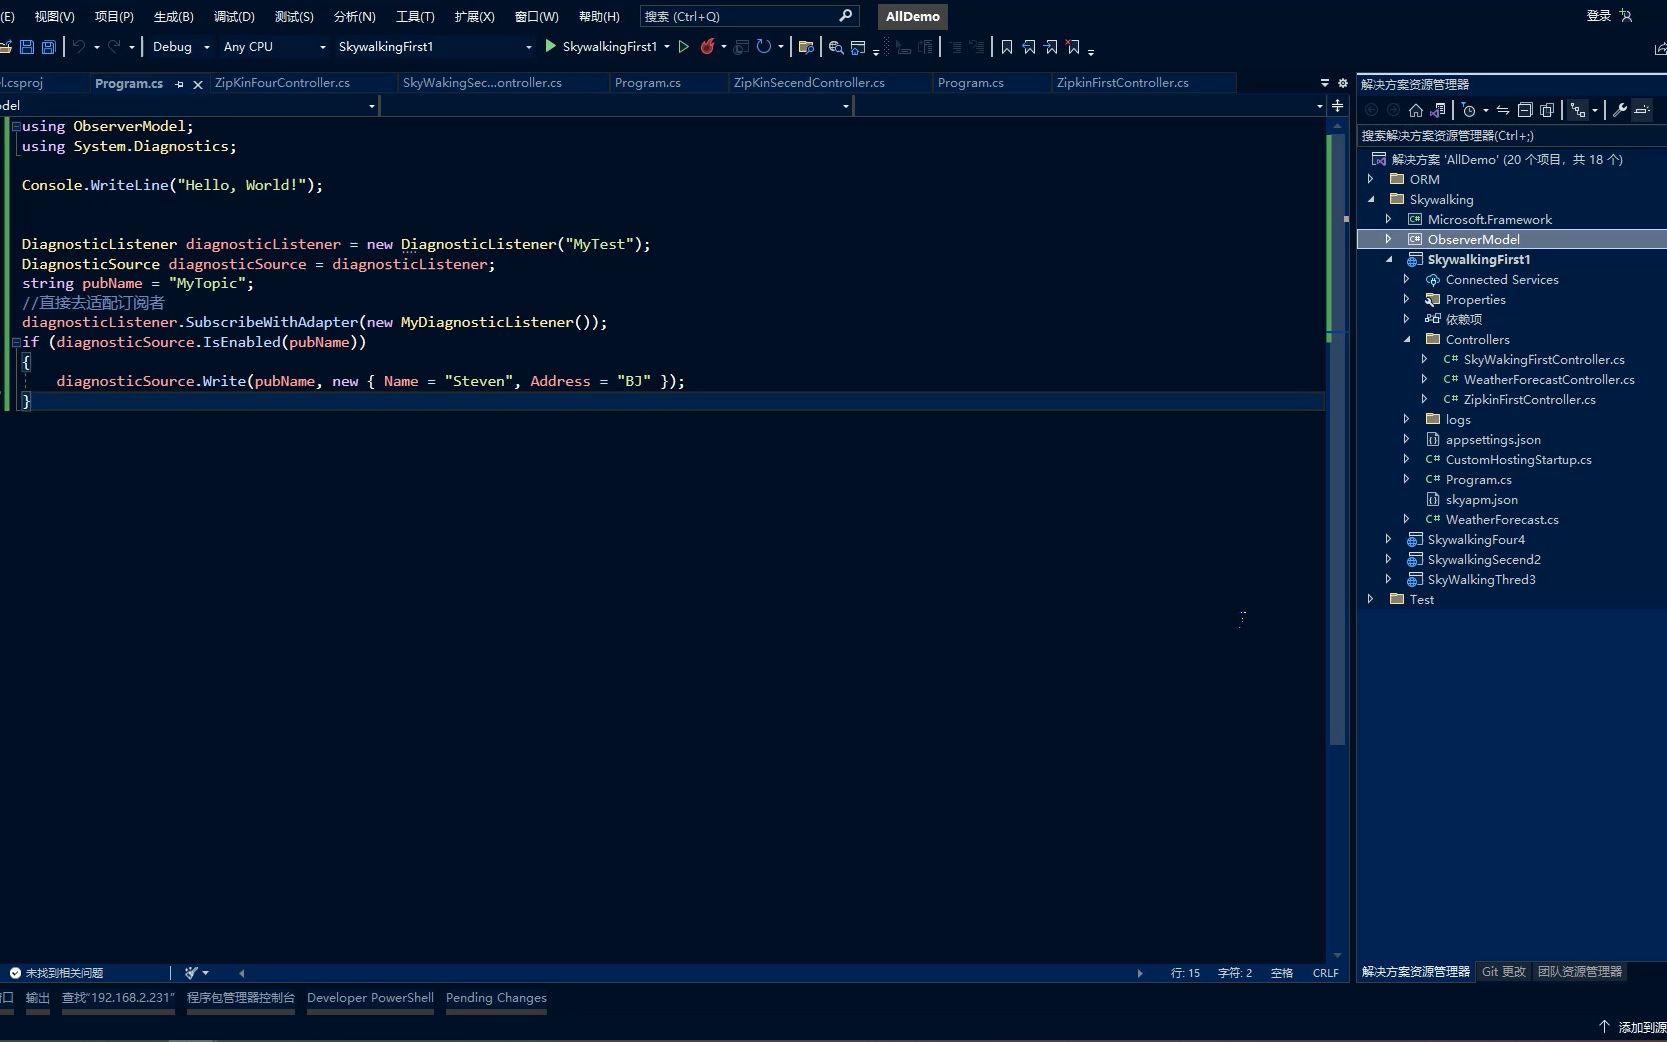Click the search box 搜索 (Ctrl+Q)
Screen dimensions: 1667x1042
pos(748,16)
